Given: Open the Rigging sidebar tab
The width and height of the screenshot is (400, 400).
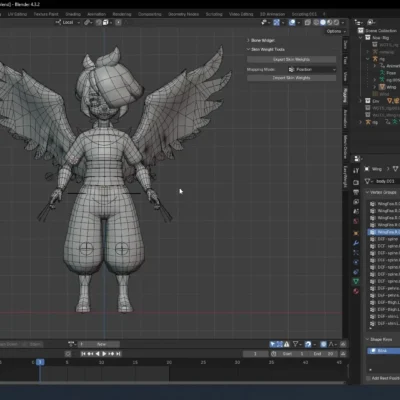Looking at the screenshot, I should point(345,96).
